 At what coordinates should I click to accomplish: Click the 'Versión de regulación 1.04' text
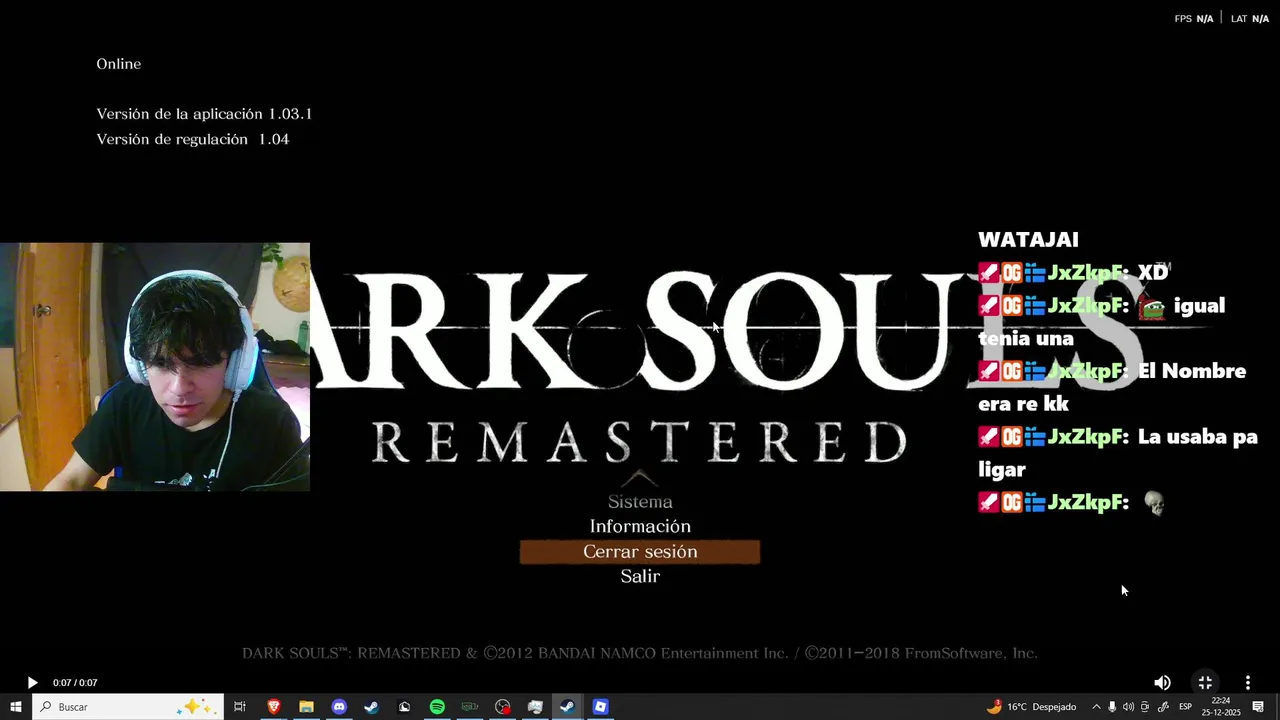tap(193, 139)
